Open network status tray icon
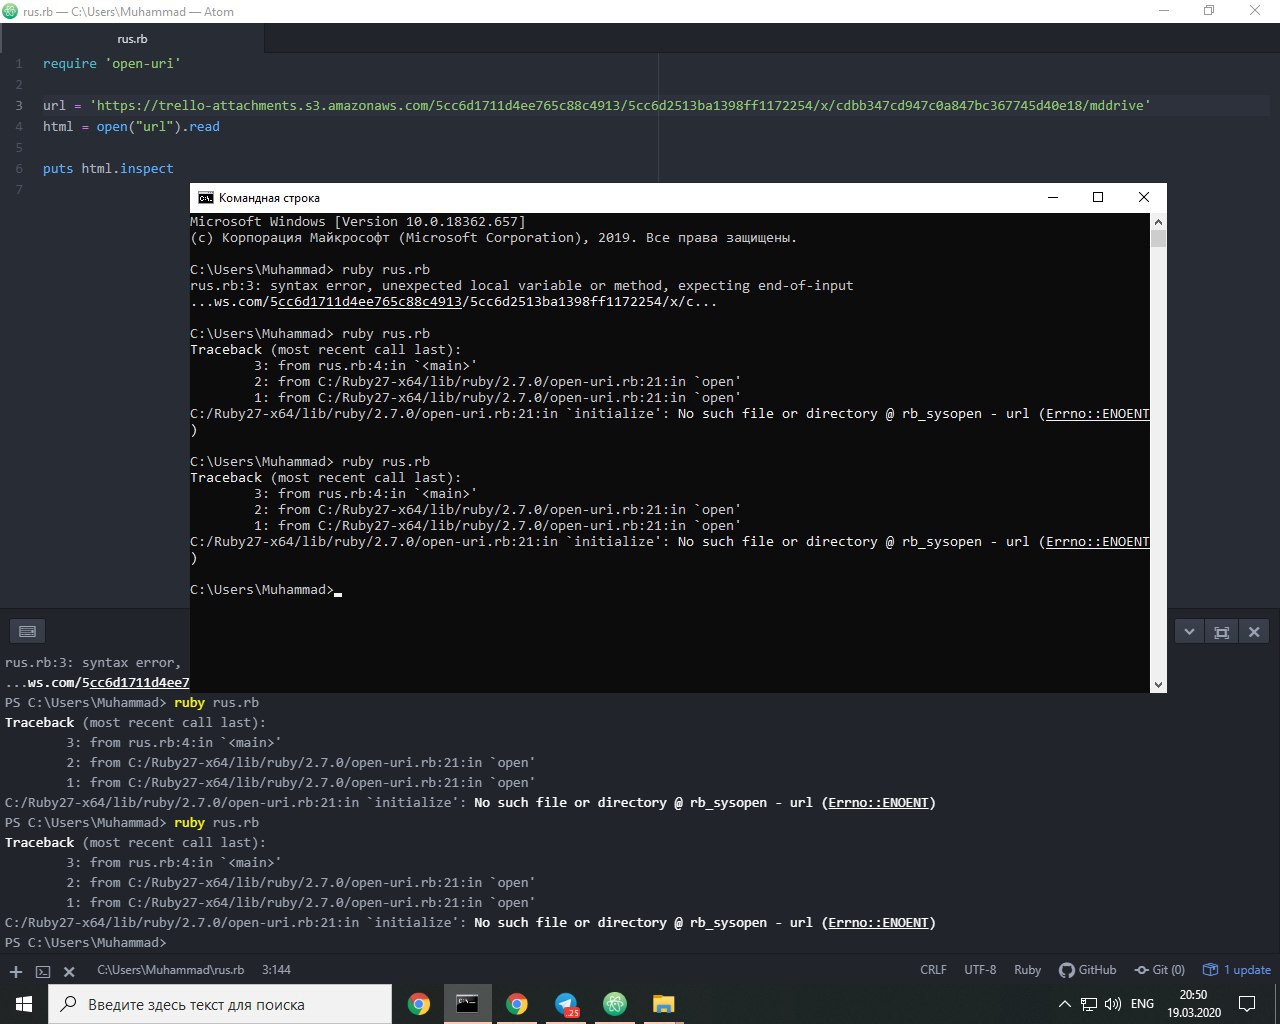 pos(1089,1004)
